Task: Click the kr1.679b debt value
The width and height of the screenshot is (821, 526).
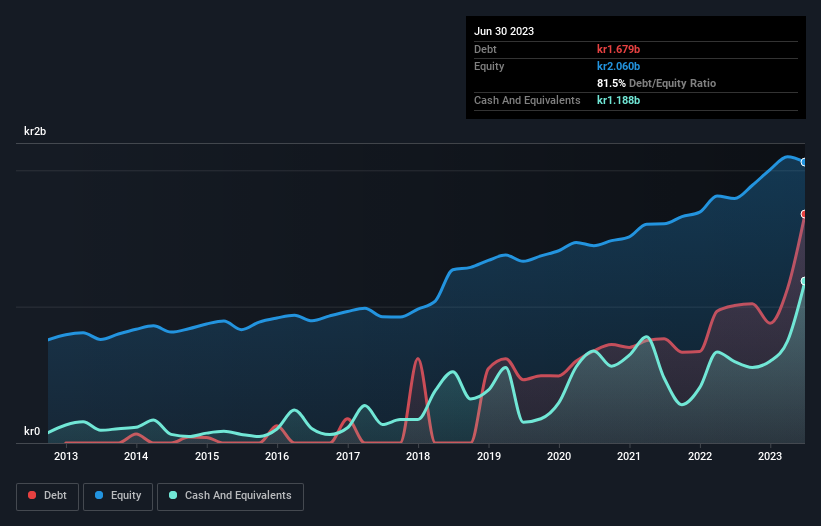Action: [618, 49]
